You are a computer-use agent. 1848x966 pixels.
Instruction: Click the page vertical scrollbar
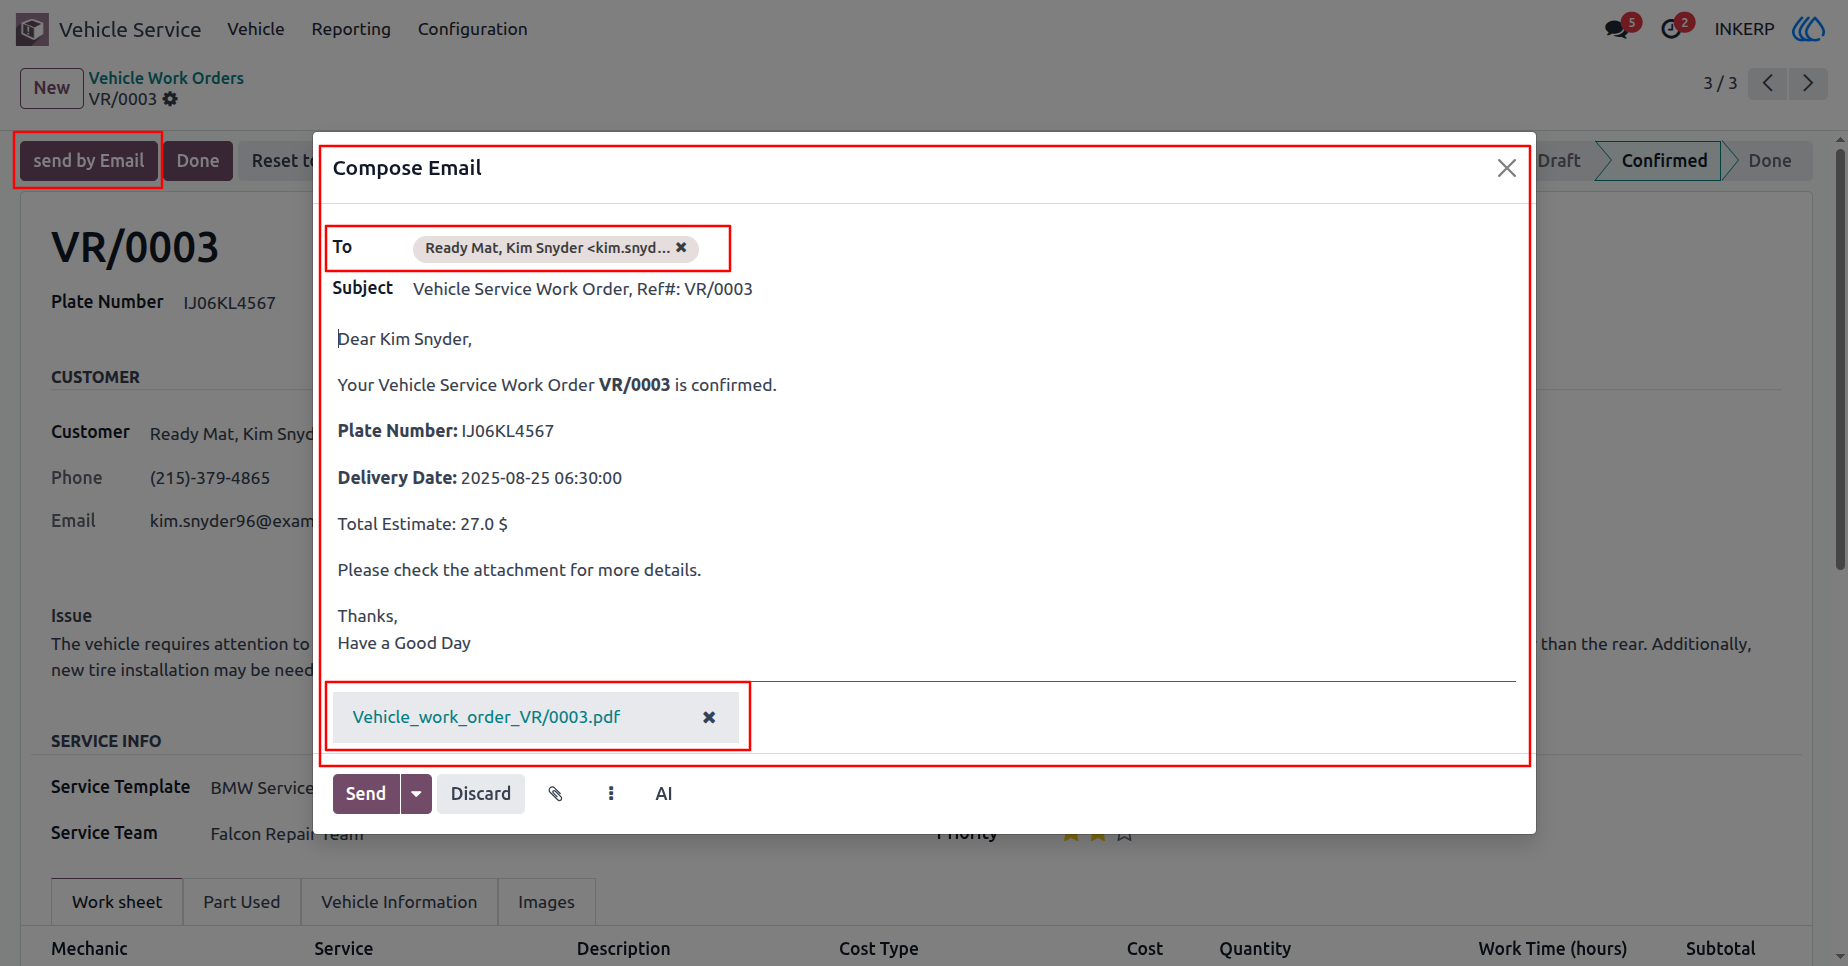[1840, 360]
